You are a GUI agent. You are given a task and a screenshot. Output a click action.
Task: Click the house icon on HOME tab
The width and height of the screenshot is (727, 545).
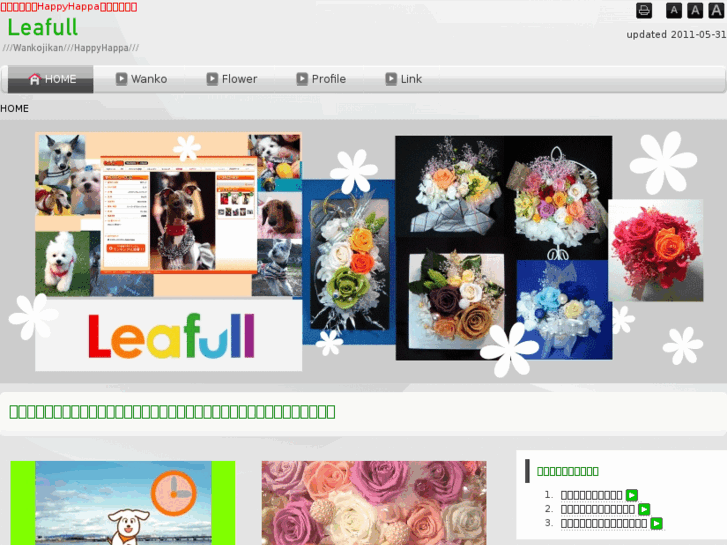pyautogui.click(x=35, y=79)
